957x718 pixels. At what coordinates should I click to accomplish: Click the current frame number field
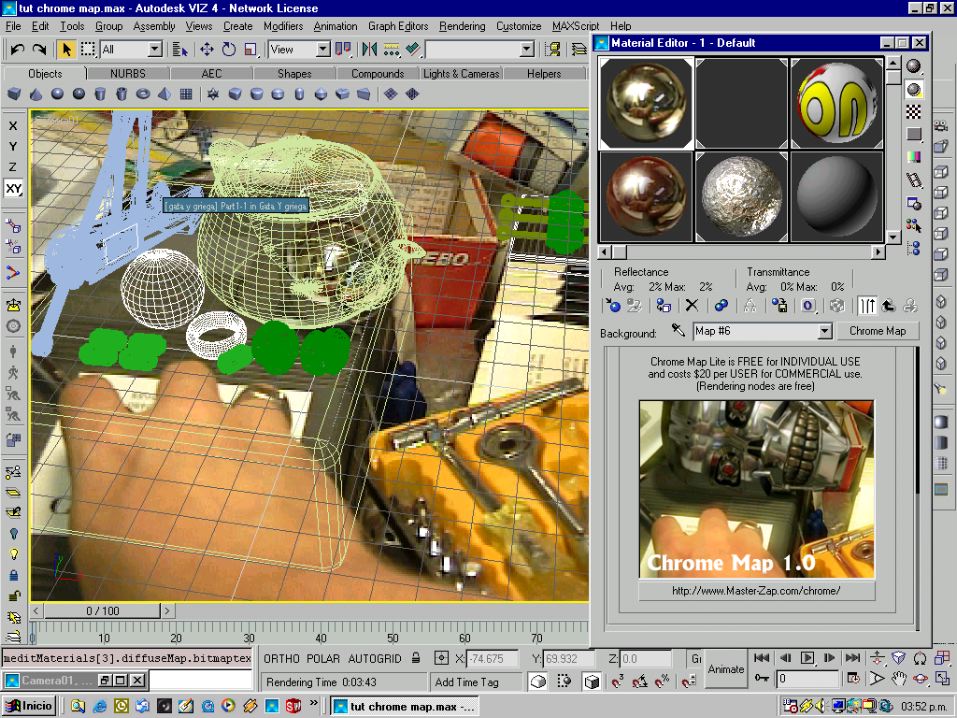pyautogui.click(x=807, y=678)
